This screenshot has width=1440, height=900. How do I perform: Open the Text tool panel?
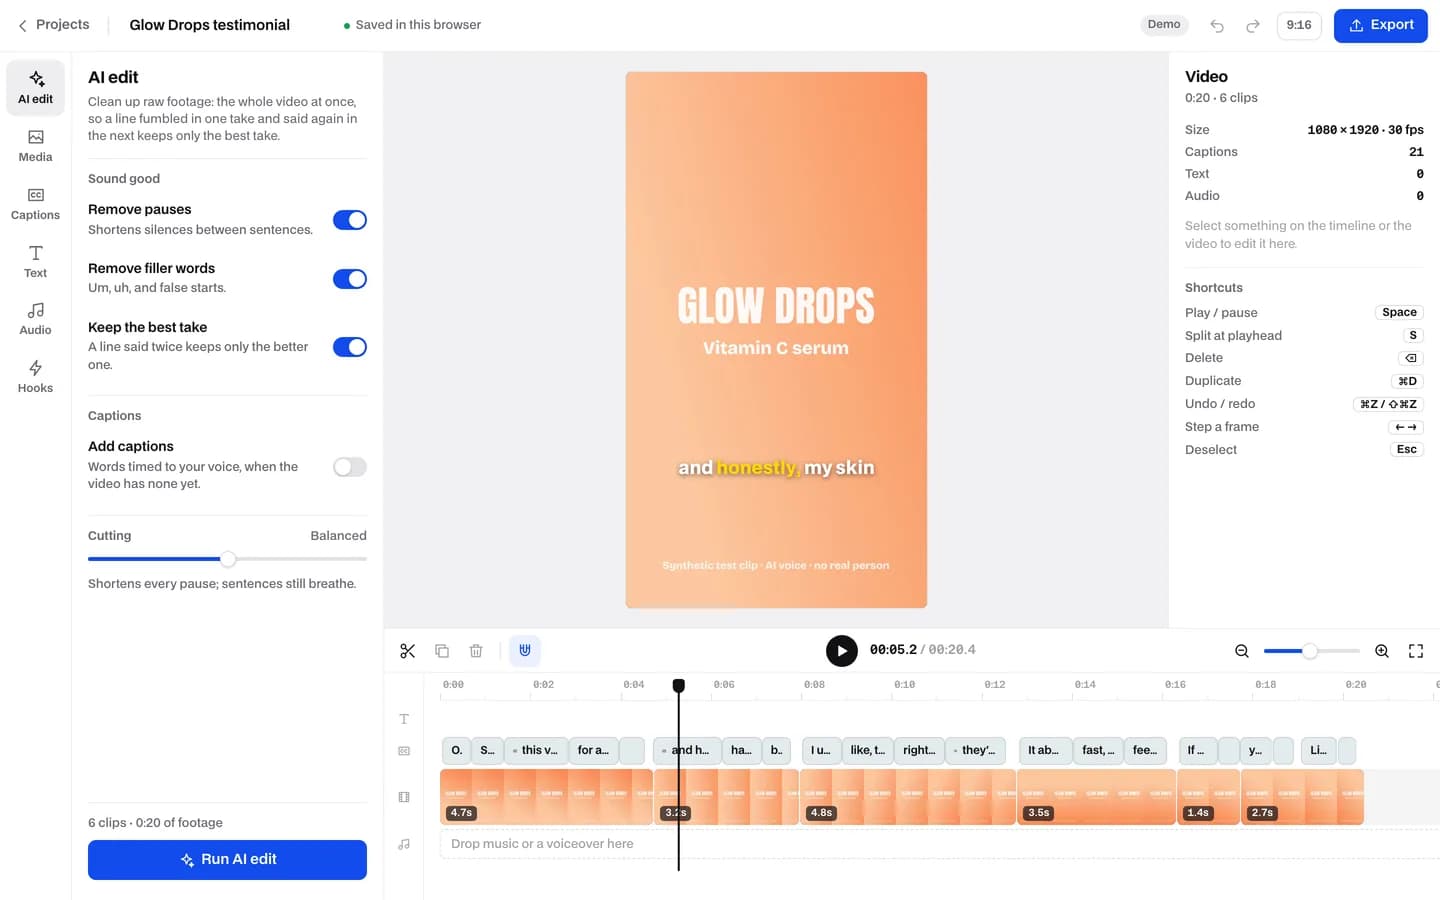tap(36, 262)
